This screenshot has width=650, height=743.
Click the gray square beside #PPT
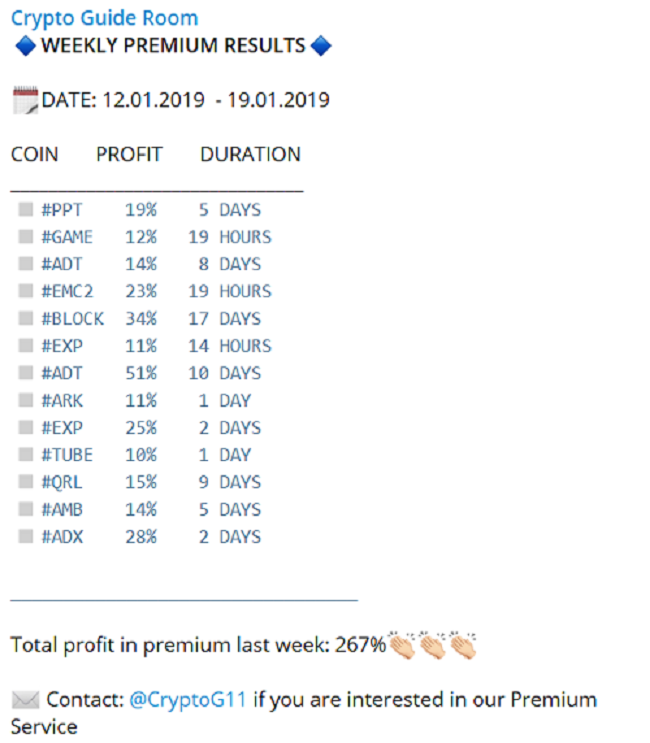(x=25, y=210)
